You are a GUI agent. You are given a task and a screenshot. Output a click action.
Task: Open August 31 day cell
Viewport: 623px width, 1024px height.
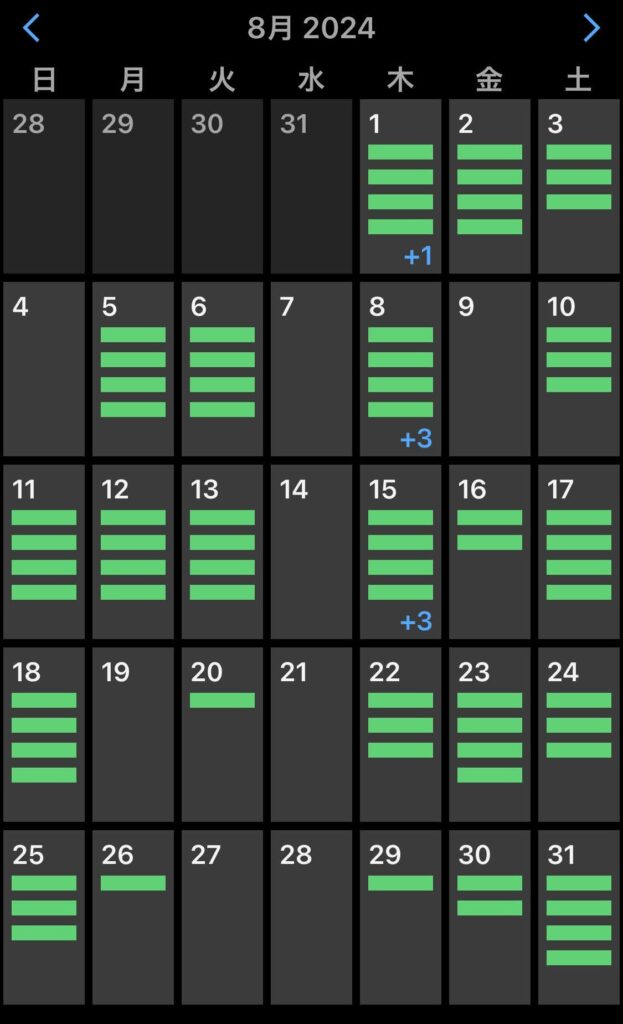pyautogui.click(x=578, y=917)
